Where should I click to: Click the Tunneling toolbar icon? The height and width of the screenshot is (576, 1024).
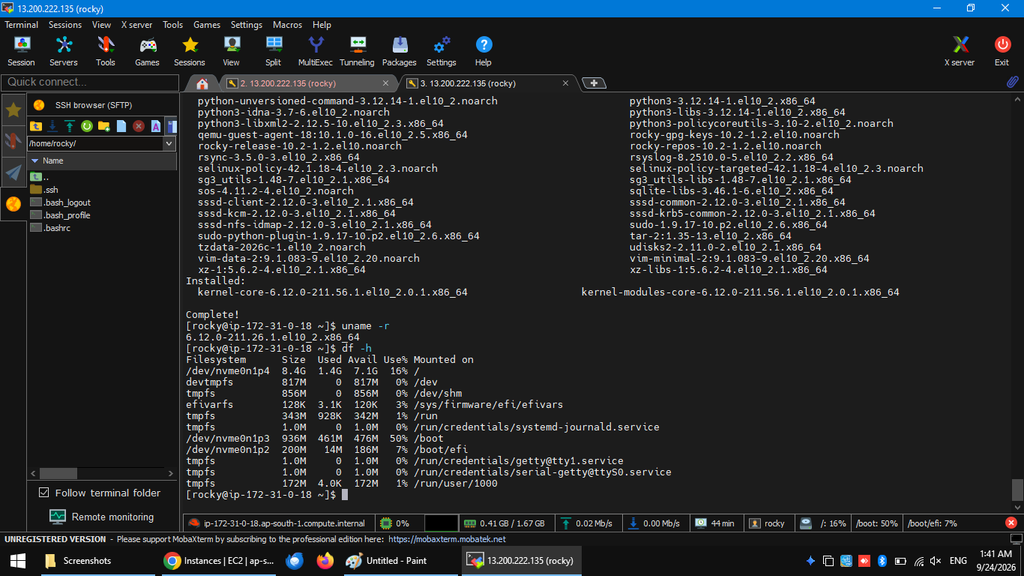357,51
